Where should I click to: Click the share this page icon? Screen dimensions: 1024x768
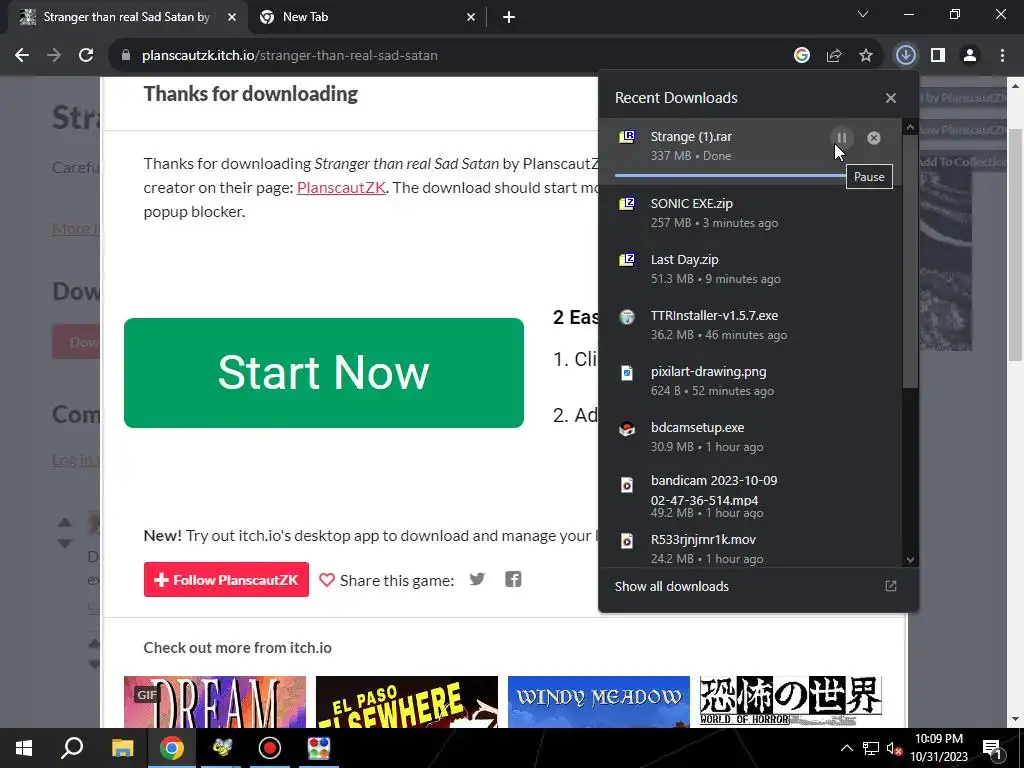point(834,56)
